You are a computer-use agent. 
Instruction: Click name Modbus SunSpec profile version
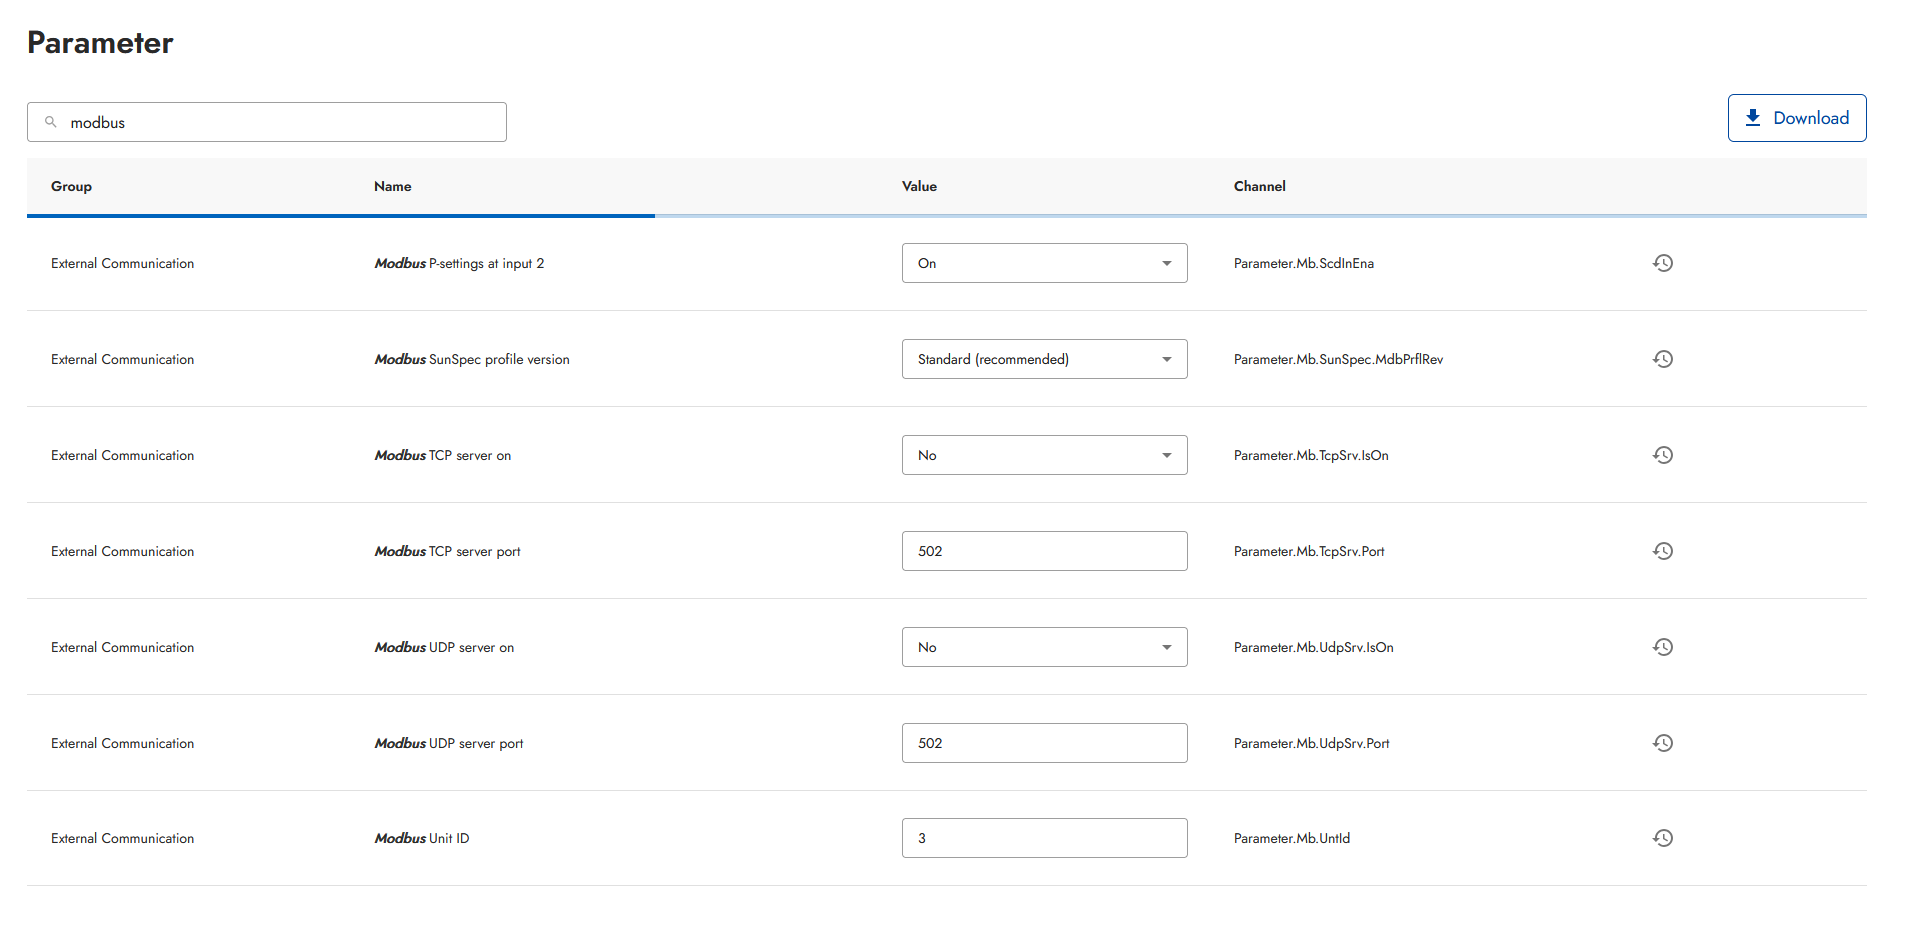pos(472,359)
